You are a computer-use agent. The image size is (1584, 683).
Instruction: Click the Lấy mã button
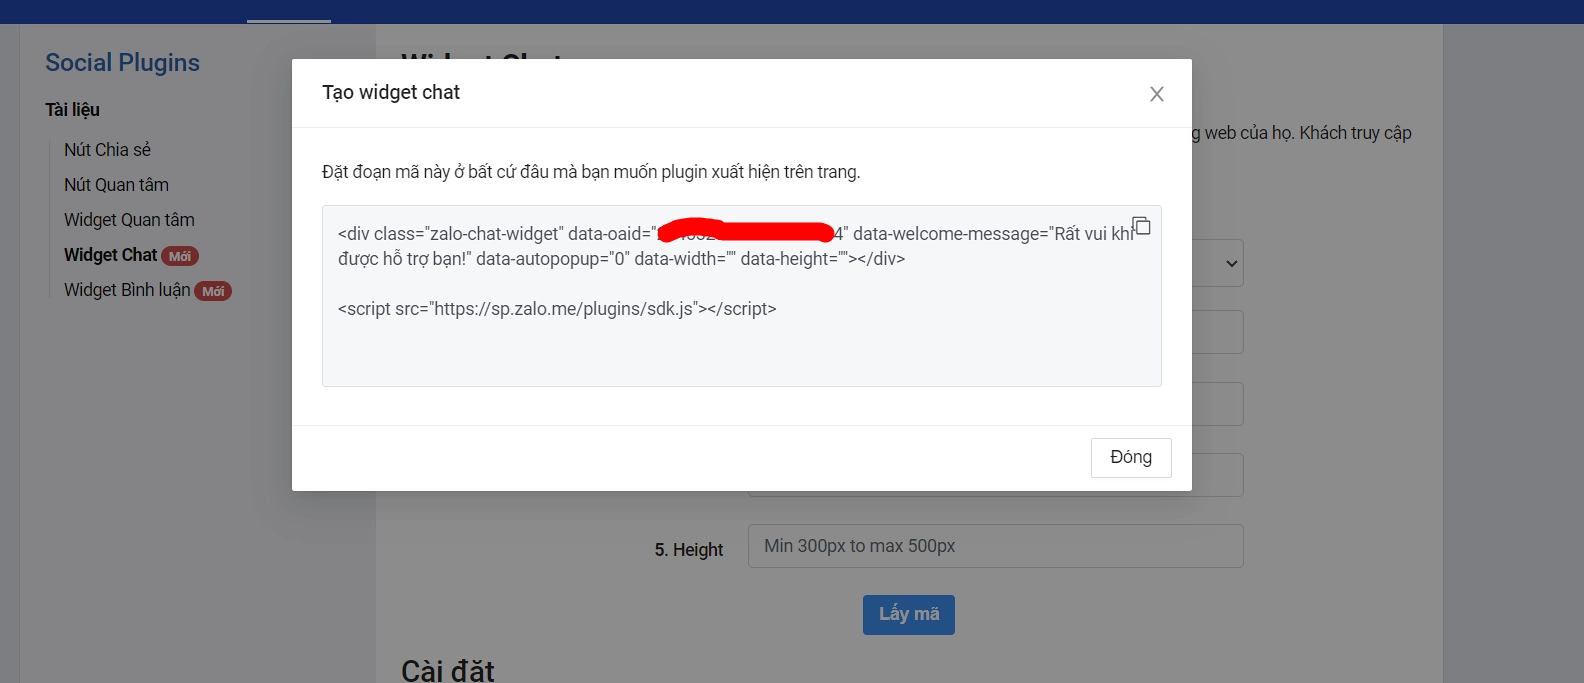pos(909,615)
